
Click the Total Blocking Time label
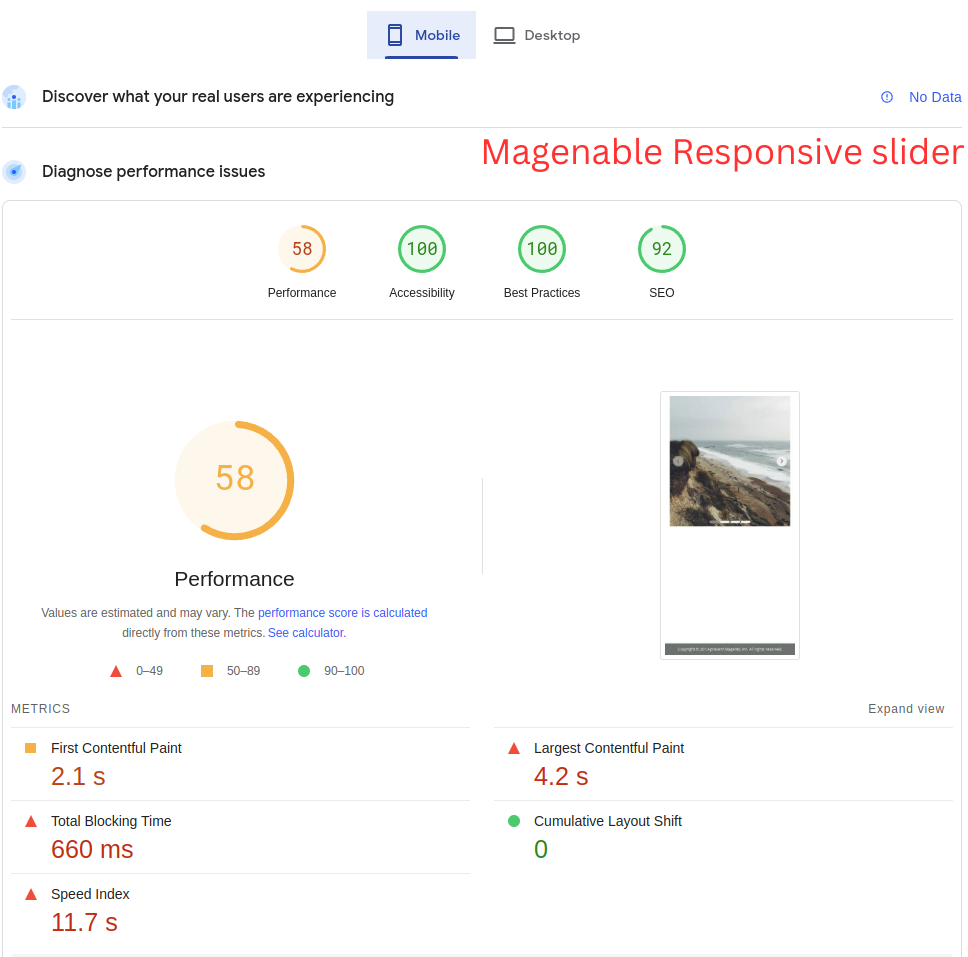click(111, 821)
